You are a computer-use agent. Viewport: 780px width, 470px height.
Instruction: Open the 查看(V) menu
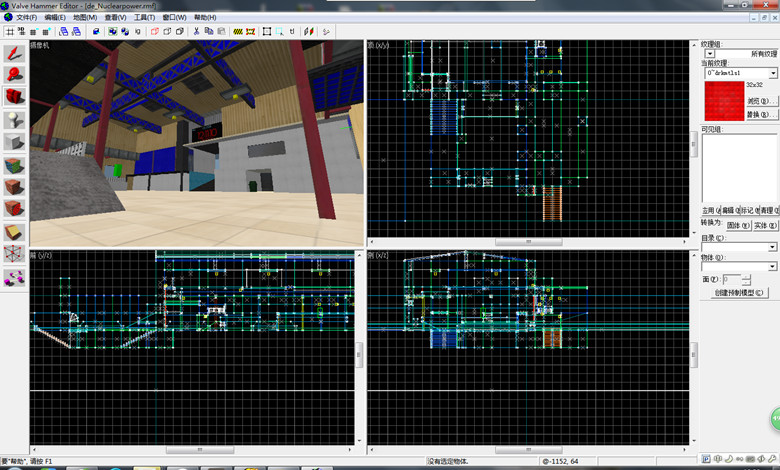(x=115, y=17)
